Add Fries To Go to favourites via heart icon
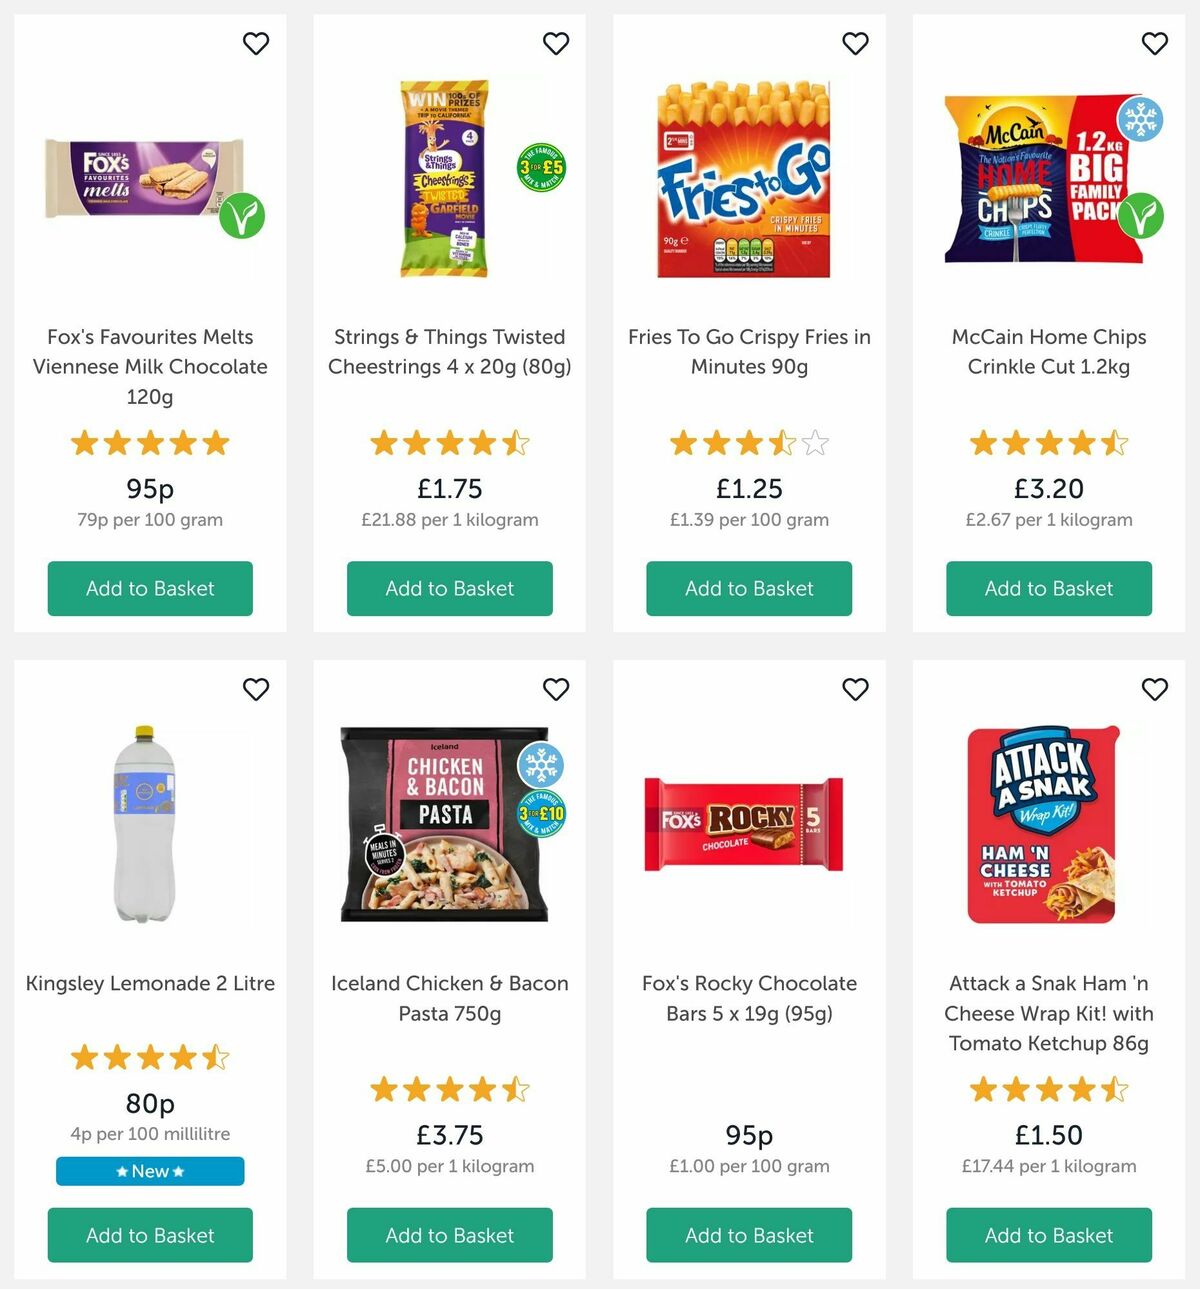The height and width of the screenshot is (1289, 1200). pos(855,44)
